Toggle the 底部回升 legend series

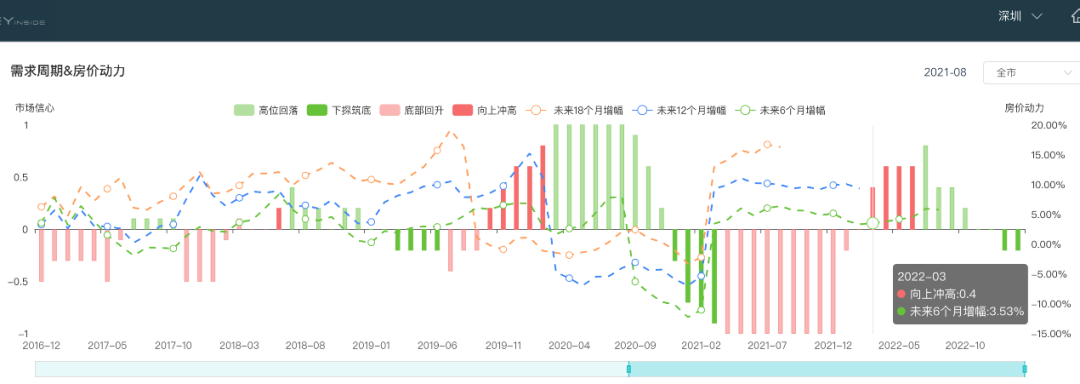click(412, 110)
